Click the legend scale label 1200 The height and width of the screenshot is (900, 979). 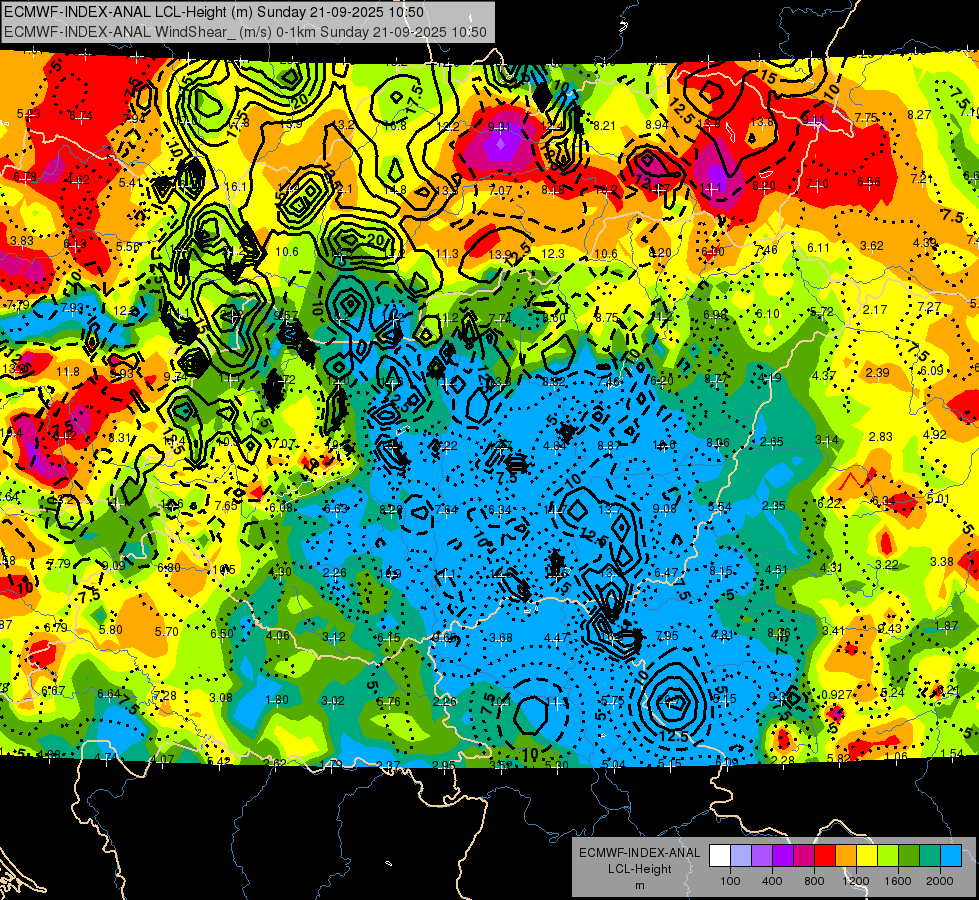pos(856,881)
